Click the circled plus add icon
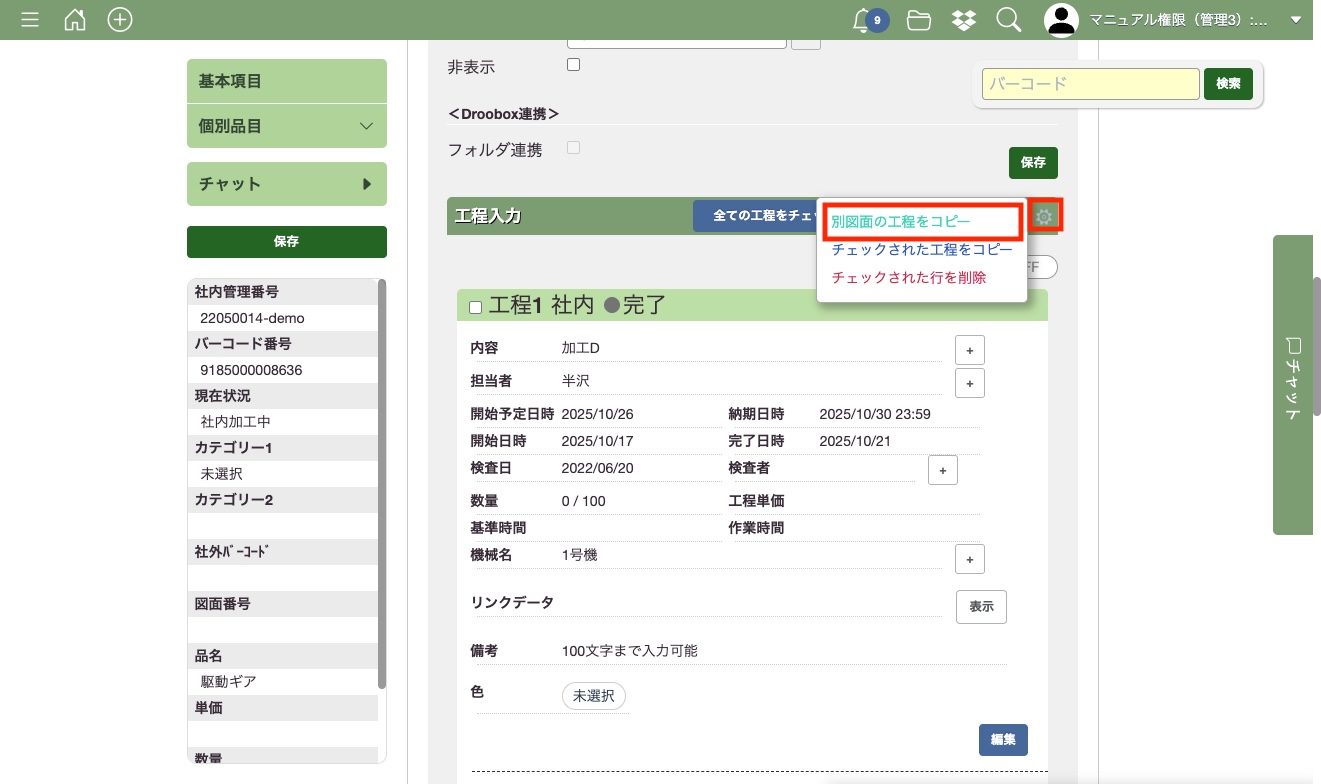The width and height of the screenshot is (1321, 784). coord(120,20)
